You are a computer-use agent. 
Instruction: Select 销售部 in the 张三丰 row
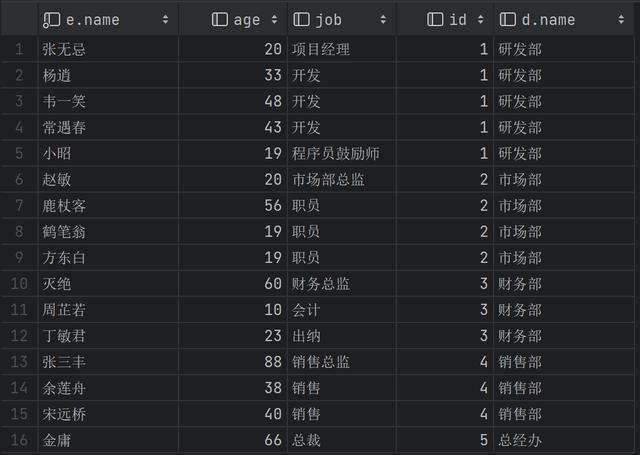520,362
